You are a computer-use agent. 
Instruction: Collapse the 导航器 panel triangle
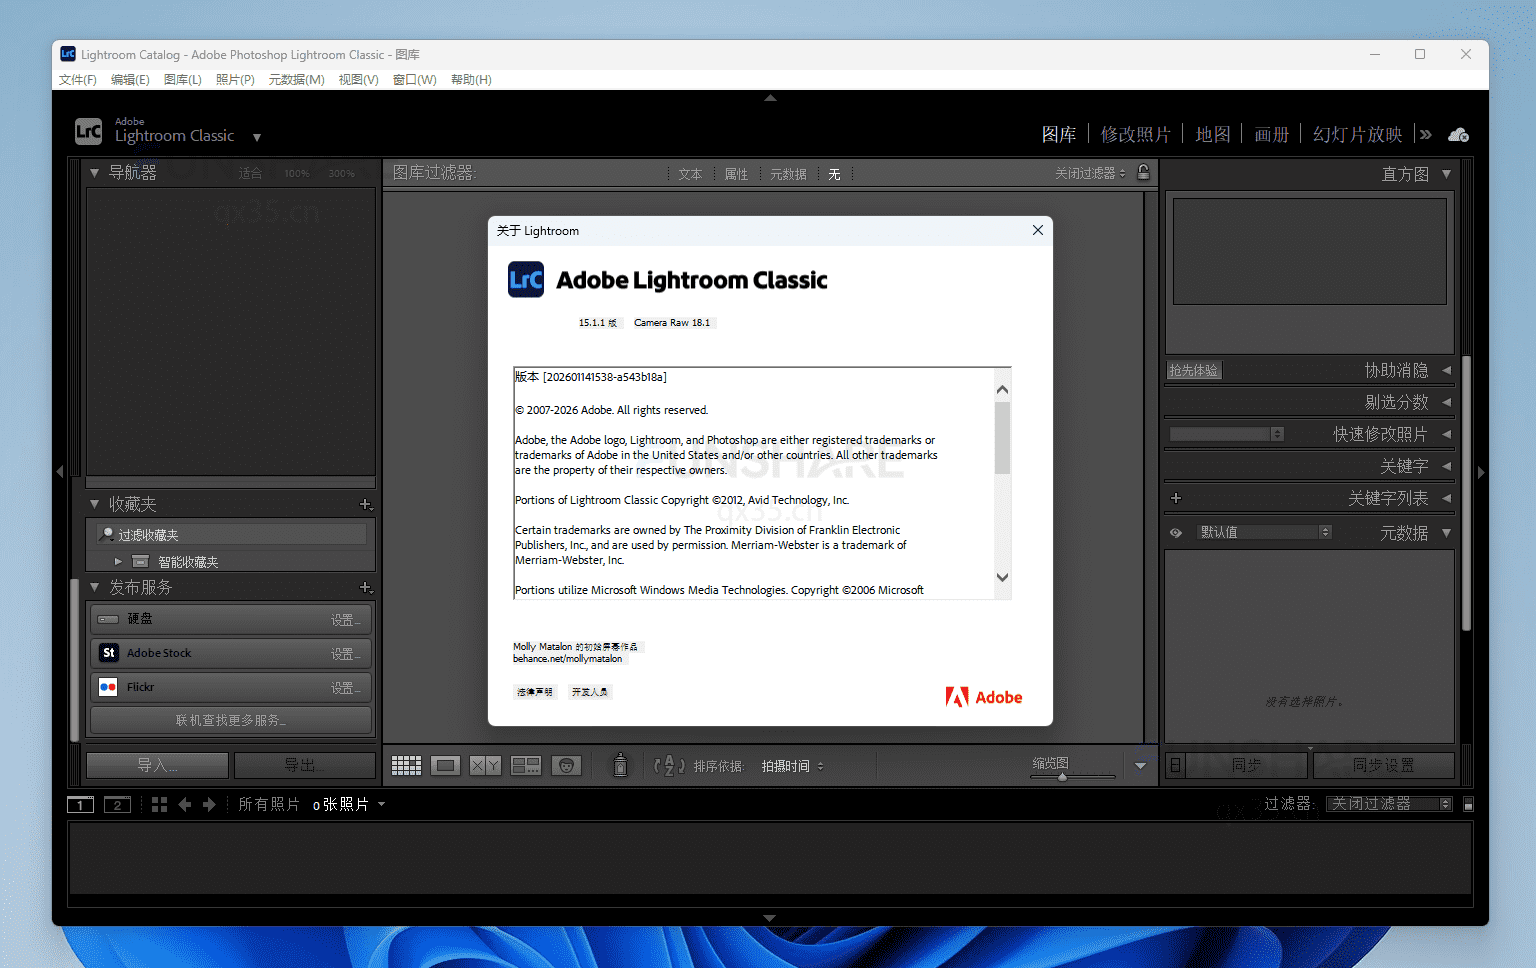pos(94,173)
